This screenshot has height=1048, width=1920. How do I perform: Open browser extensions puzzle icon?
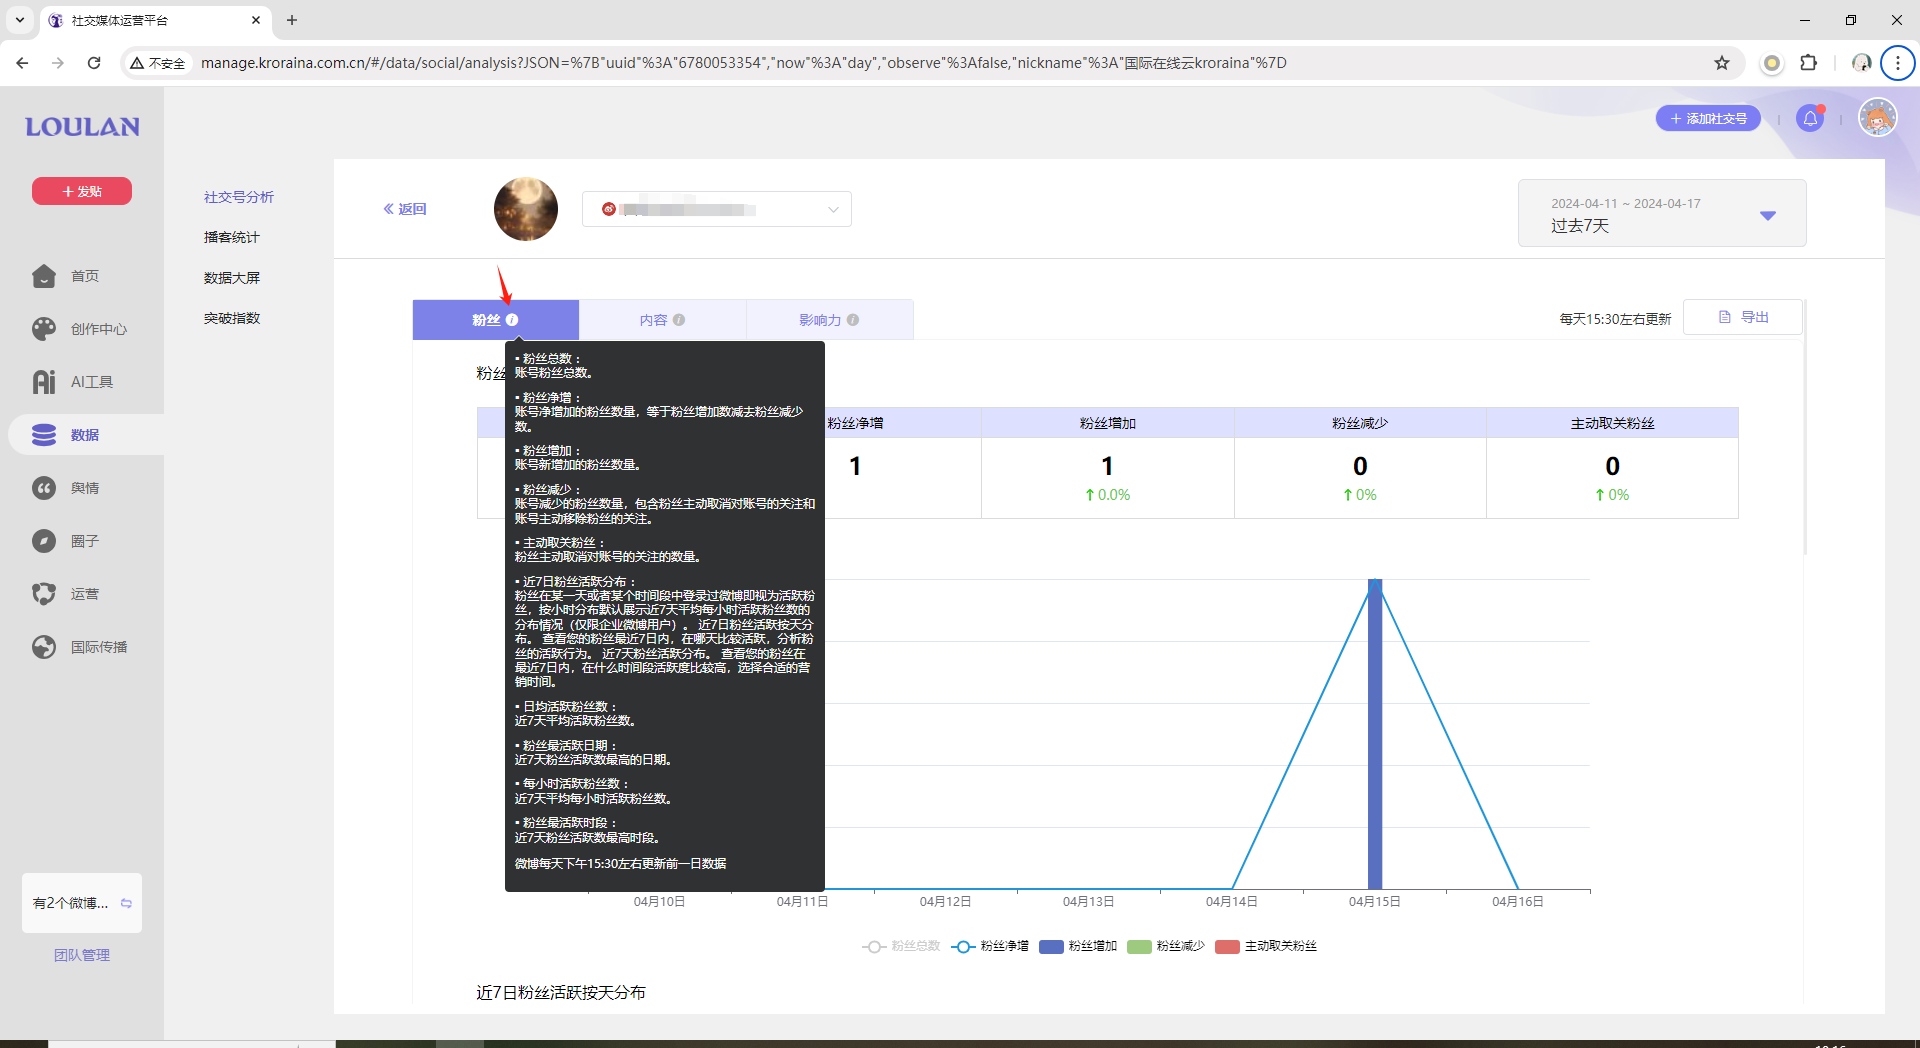[1809, 63]
